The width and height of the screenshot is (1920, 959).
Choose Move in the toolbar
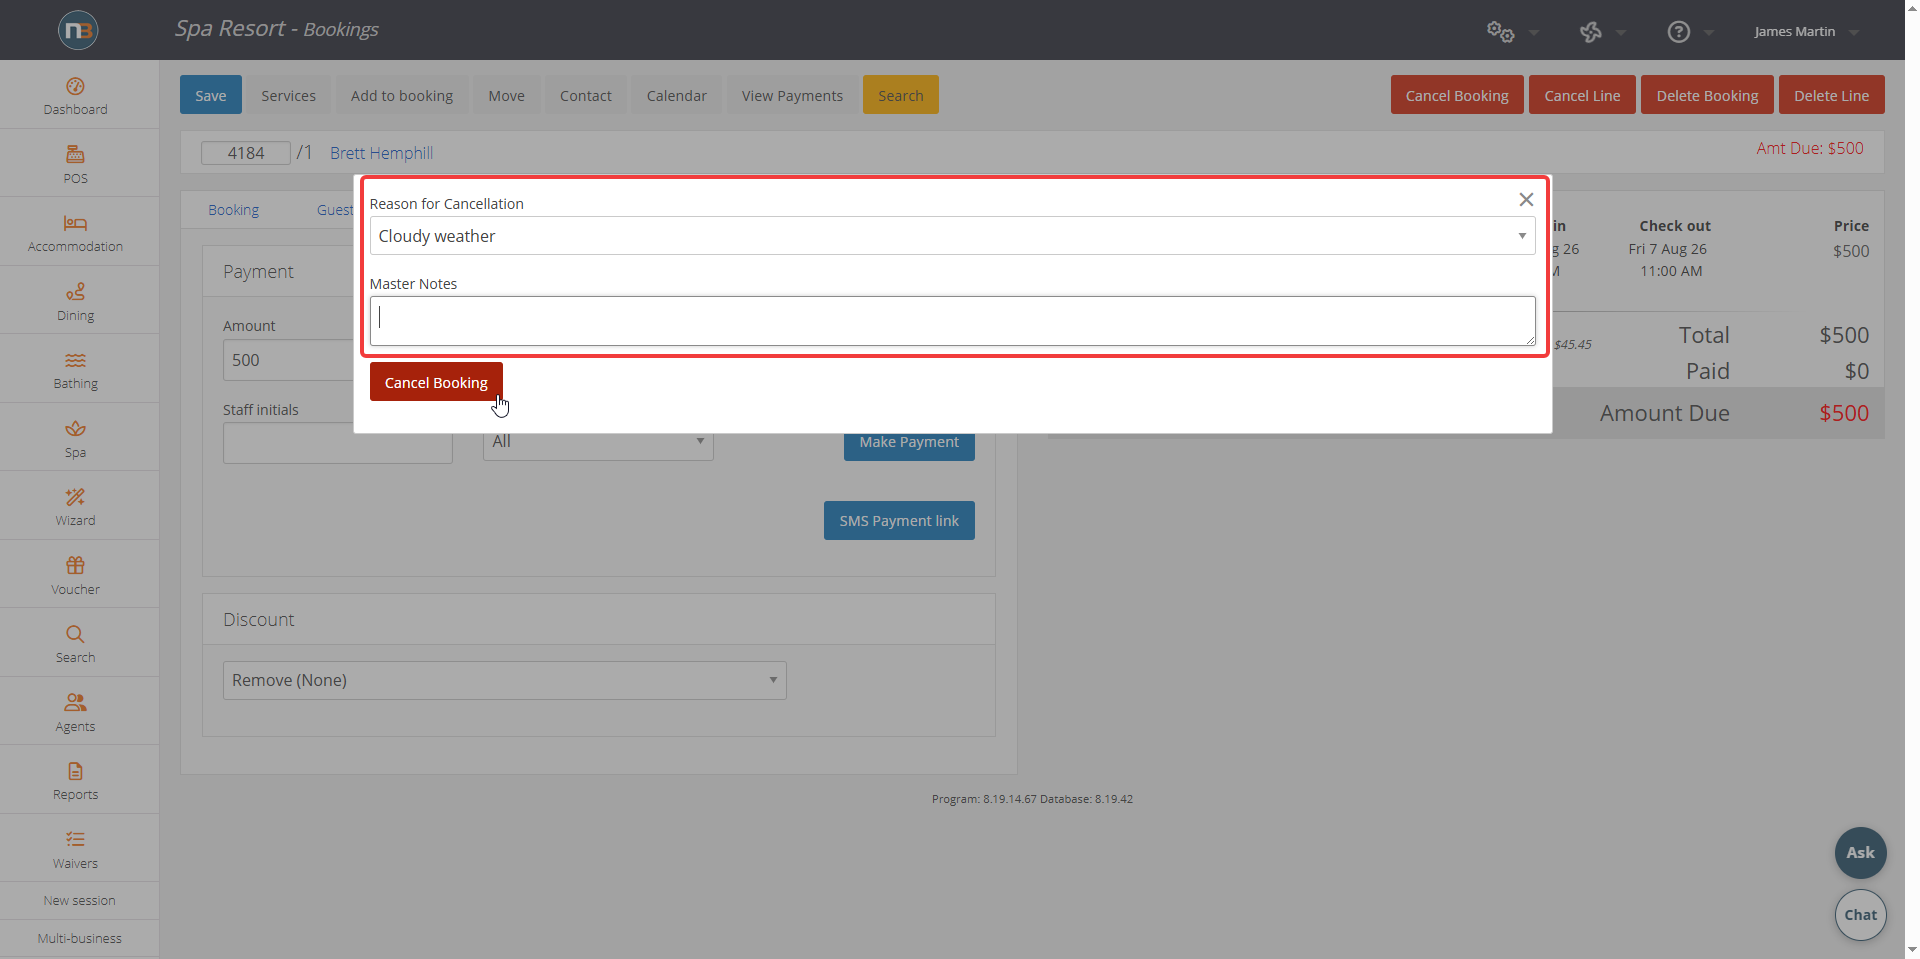click(506, 95)
